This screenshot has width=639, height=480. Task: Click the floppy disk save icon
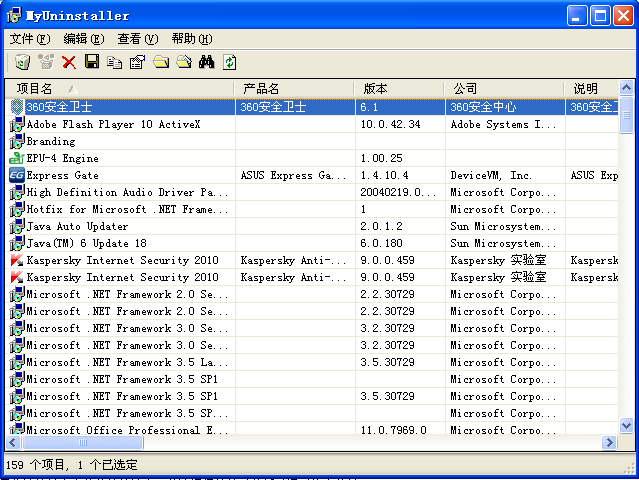pyautogui.click(x=92, y=63)
